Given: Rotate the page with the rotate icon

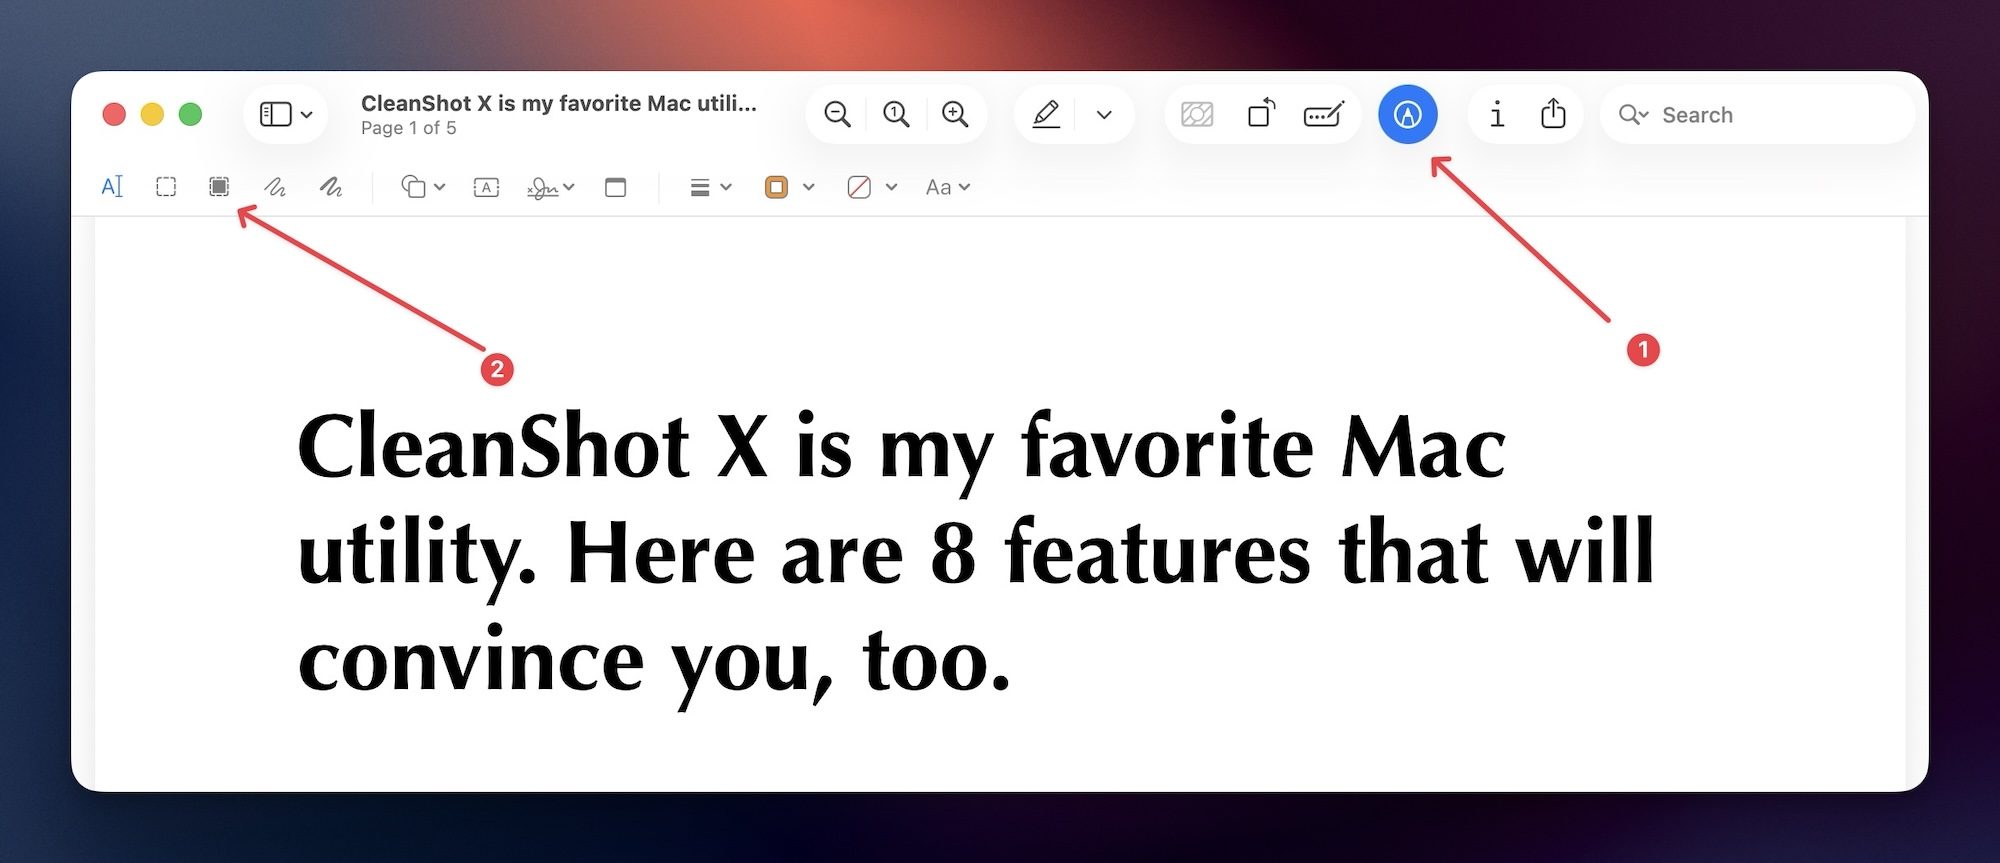Looking at the screenshot, I should (1261, 113).
